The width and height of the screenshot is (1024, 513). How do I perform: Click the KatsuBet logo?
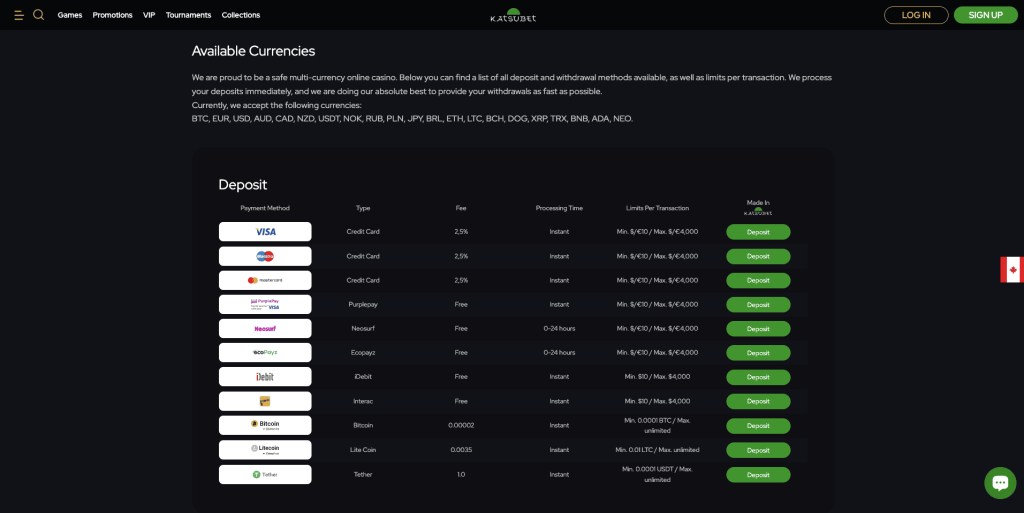point(513,15)
